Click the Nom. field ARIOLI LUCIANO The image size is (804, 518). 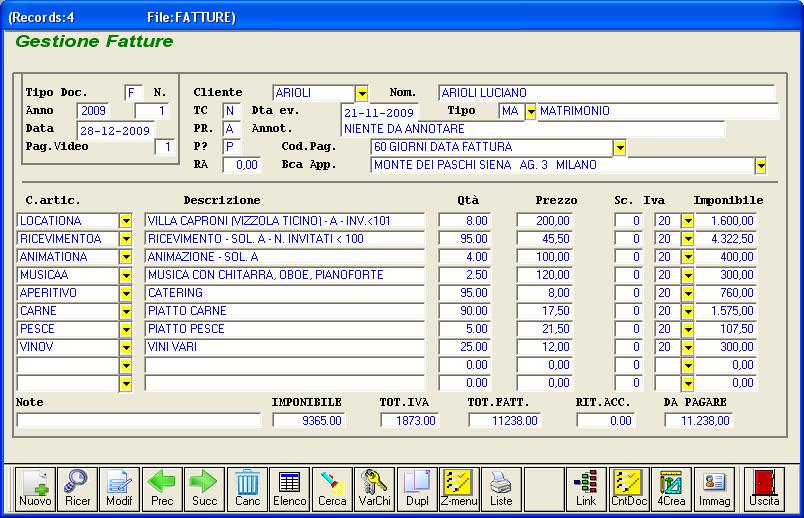pos(607,93)
